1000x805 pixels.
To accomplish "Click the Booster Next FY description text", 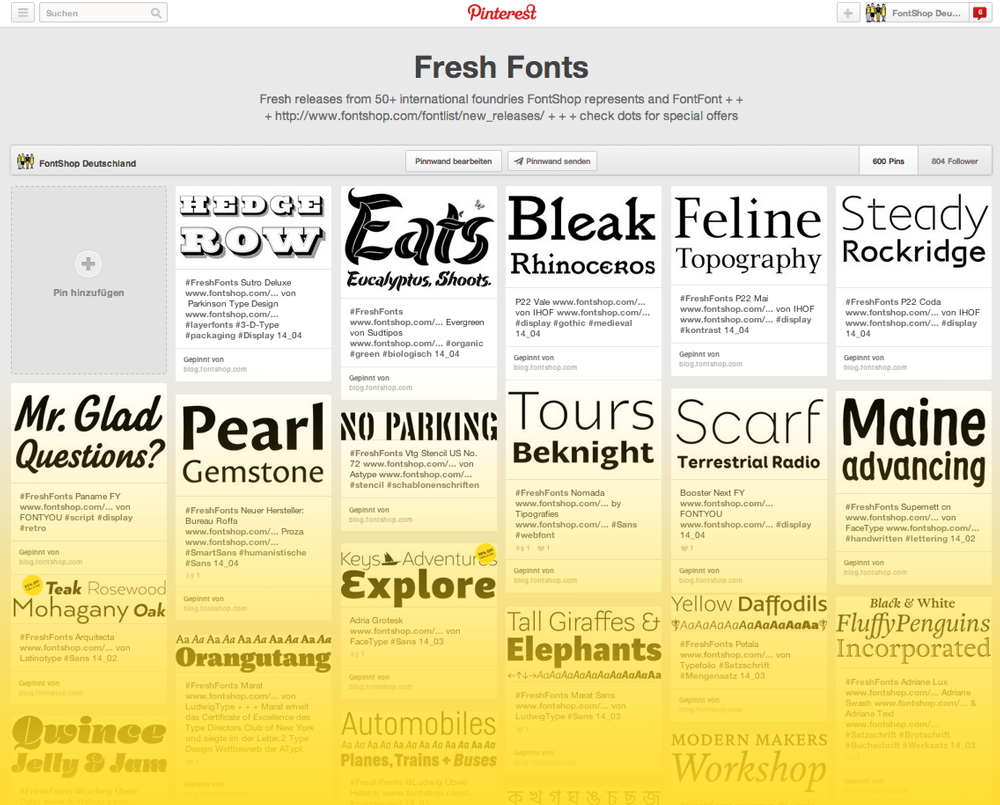I will [746, 514].
